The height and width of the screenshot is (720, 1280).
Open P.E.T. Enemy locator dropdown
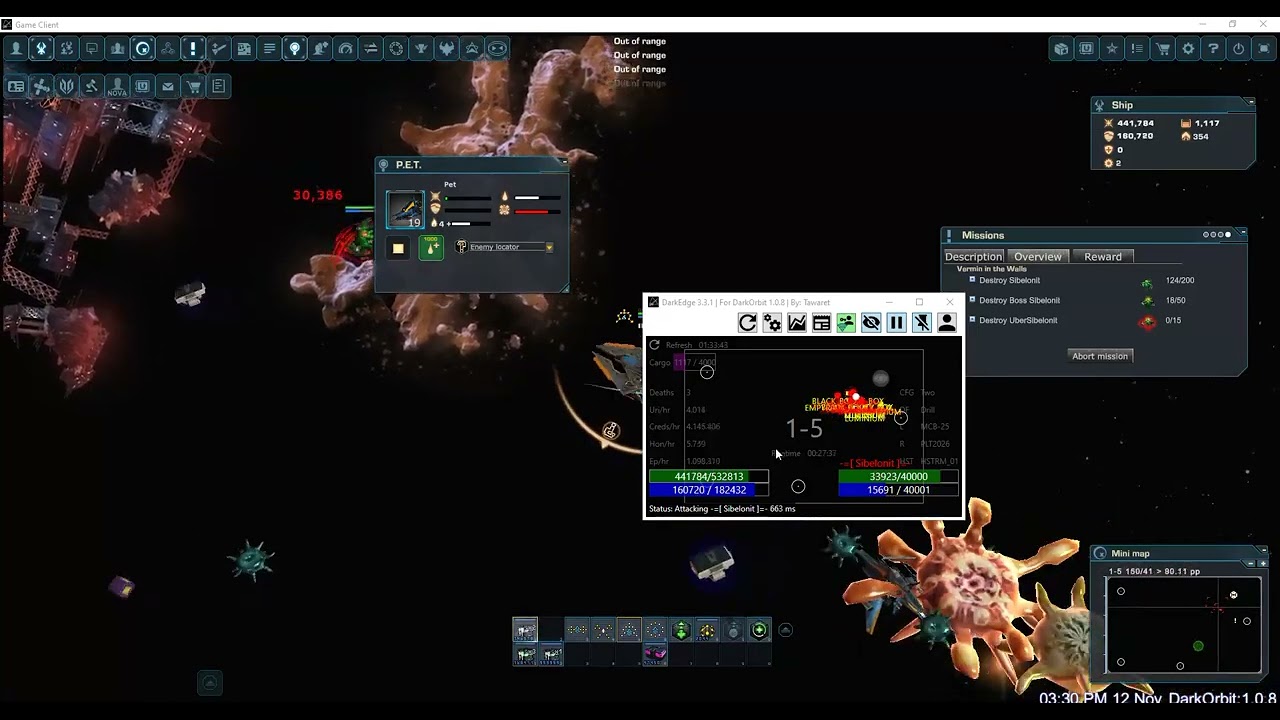coord(549,247)
